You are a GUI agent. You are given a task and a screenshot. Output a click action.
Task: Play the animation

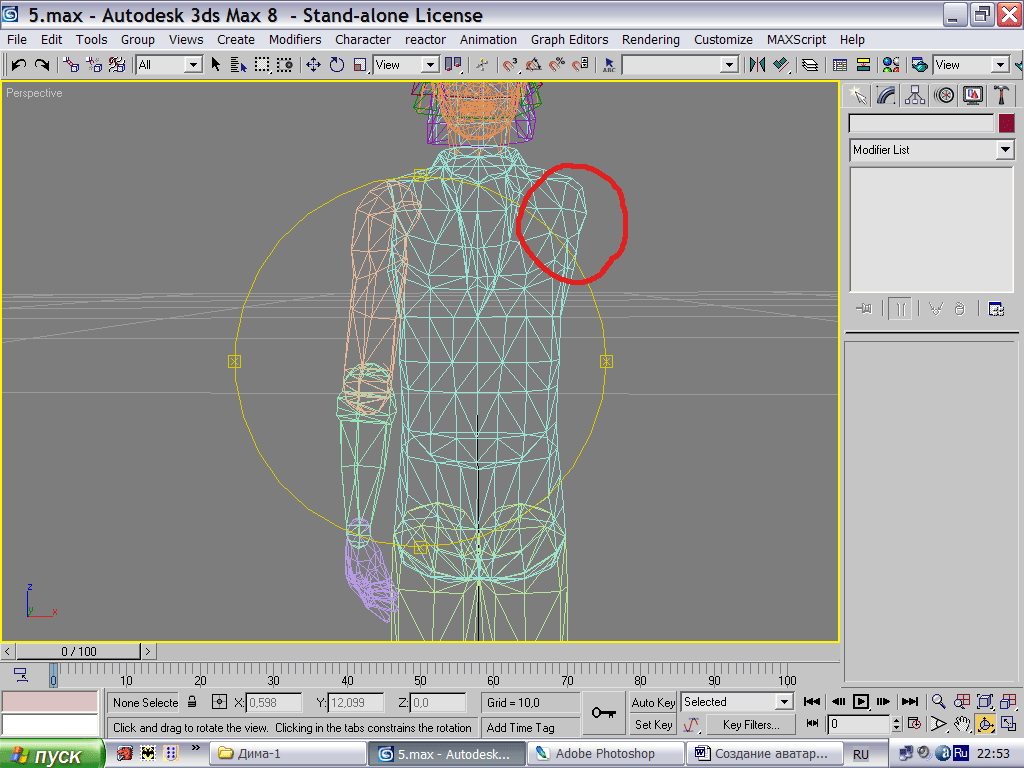pyautogui.click(x=861, y=701)
